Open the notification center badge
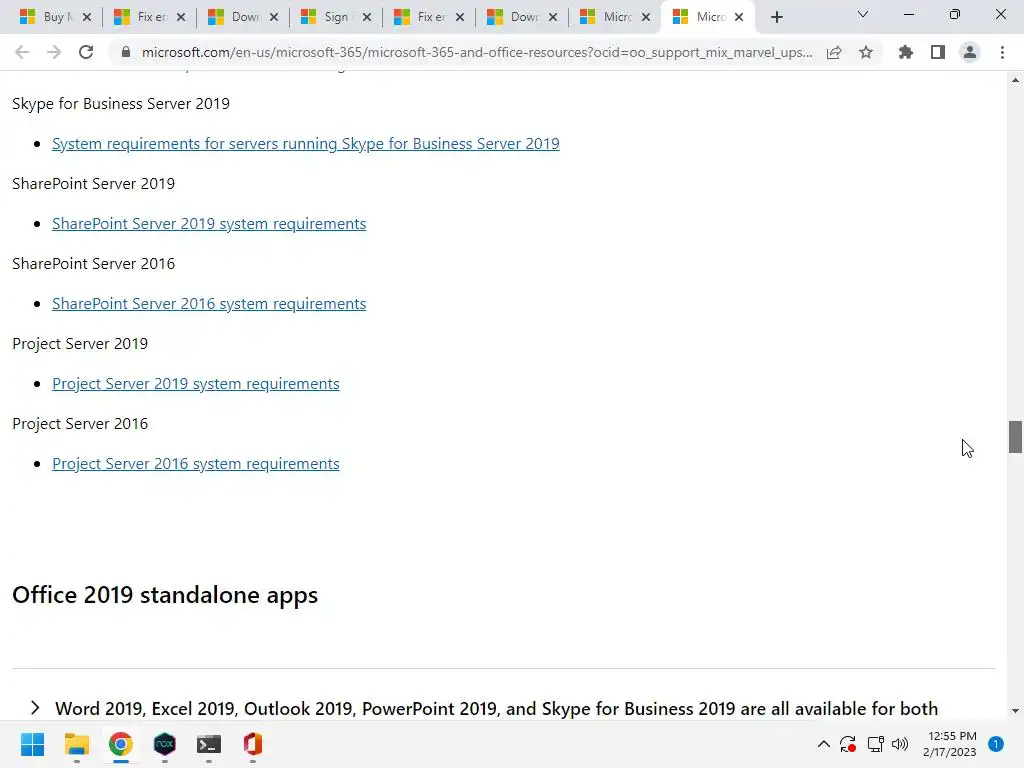This screenshot has height=768, width=1024. coord(996,744)
